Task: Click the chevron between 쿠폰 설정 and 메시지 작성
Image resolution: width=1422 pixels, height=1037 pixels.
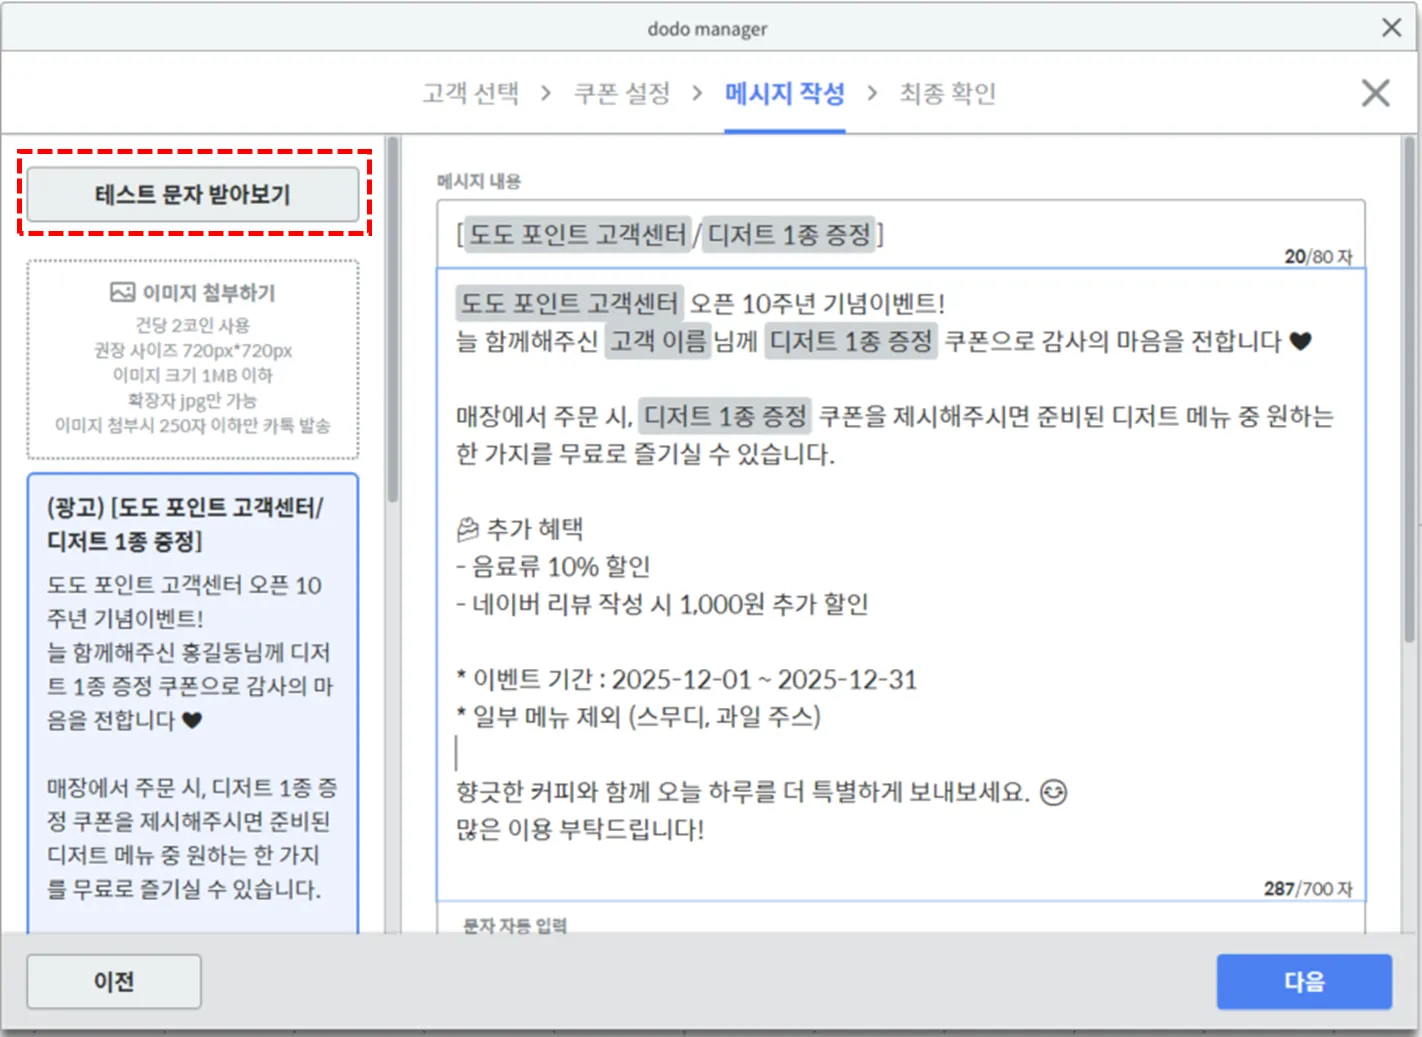Action: point(698,93)
